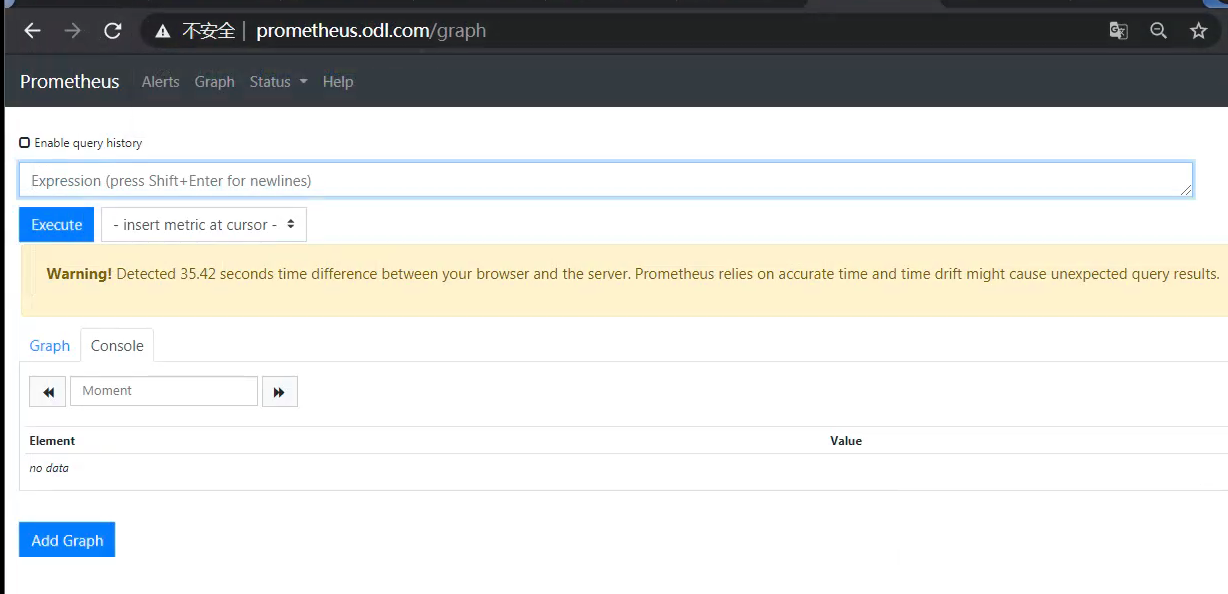Click the Moment time input
Viewport: 1228px width, 594px height.
point(164,391)
